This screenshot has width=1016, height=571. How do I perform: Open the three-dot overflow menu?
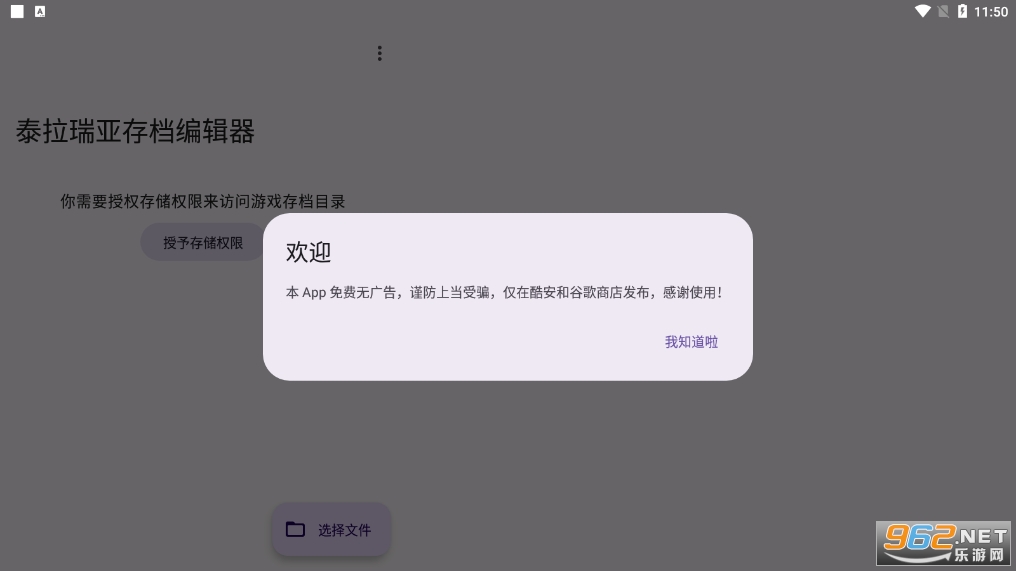(x=380, y=54)
